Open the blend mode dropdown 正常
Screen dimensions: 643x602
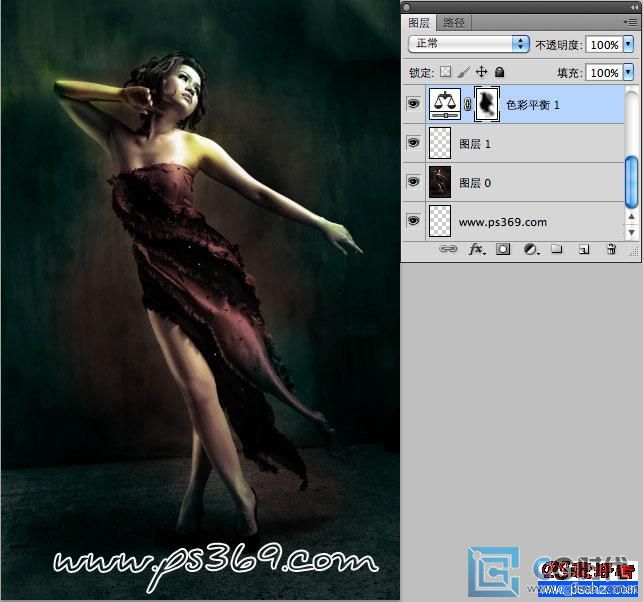[x=468, y=43]
